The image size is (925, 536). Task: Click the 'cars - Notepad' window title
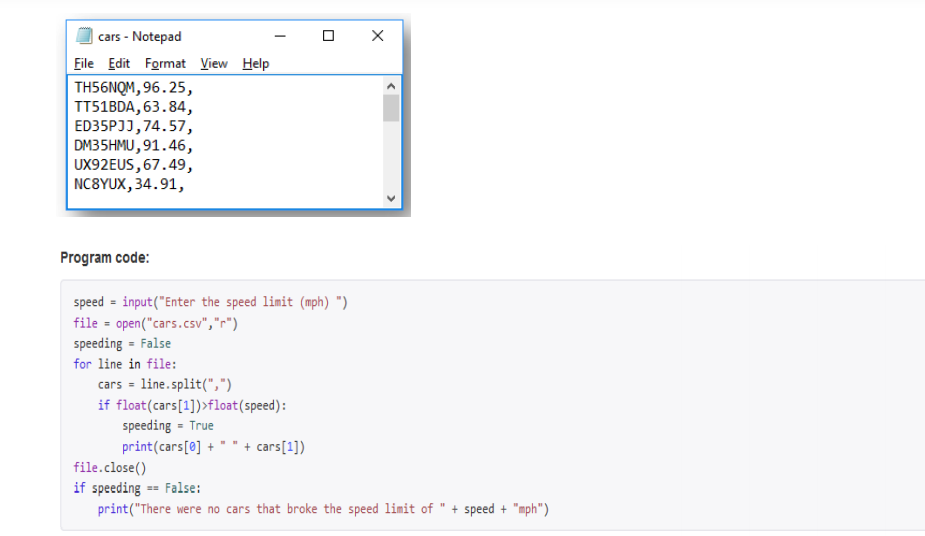(x=140, y=37)
